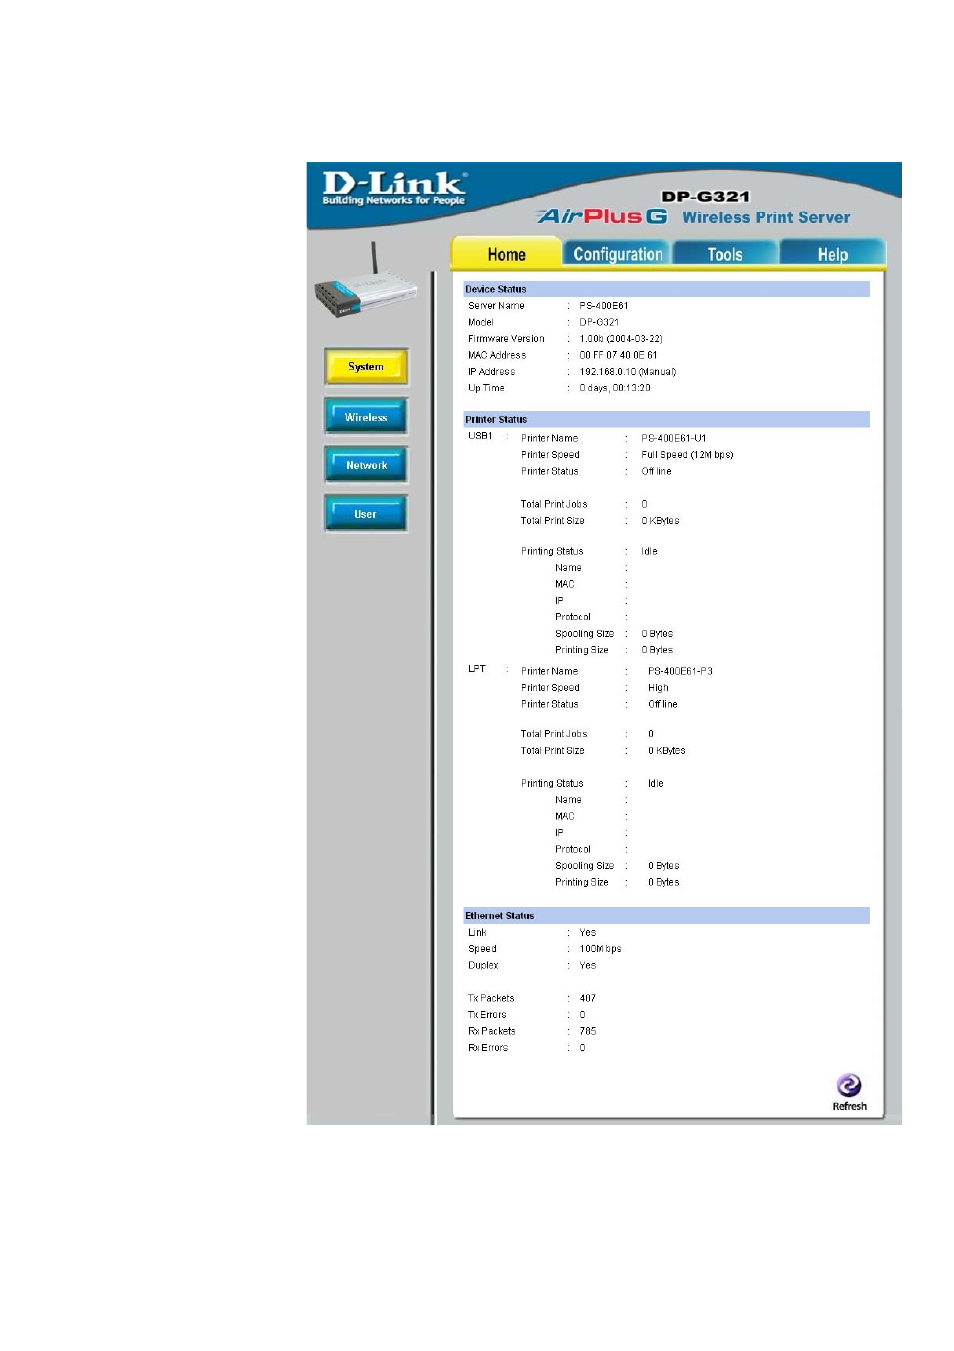Click the Printer Status section header
This screenshot has height=1351, width=954.
coord(667,419)
